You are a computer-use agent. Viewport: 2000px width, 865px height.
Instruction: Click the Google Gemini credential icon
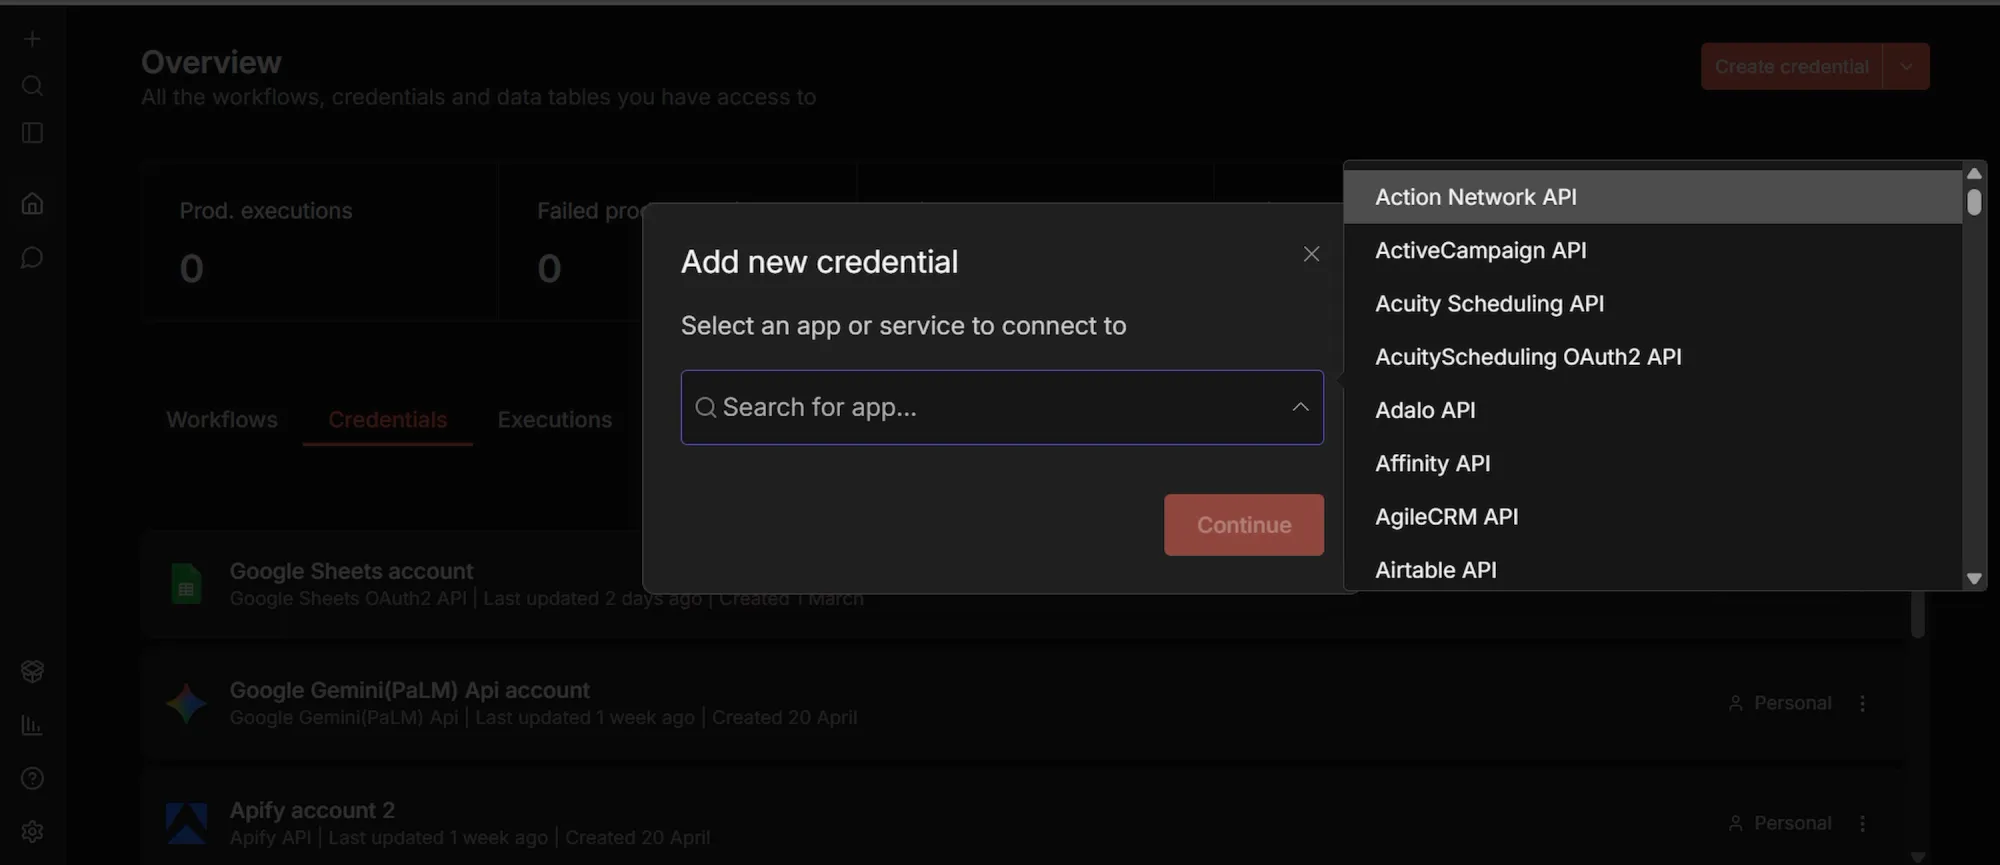point(186,703)
